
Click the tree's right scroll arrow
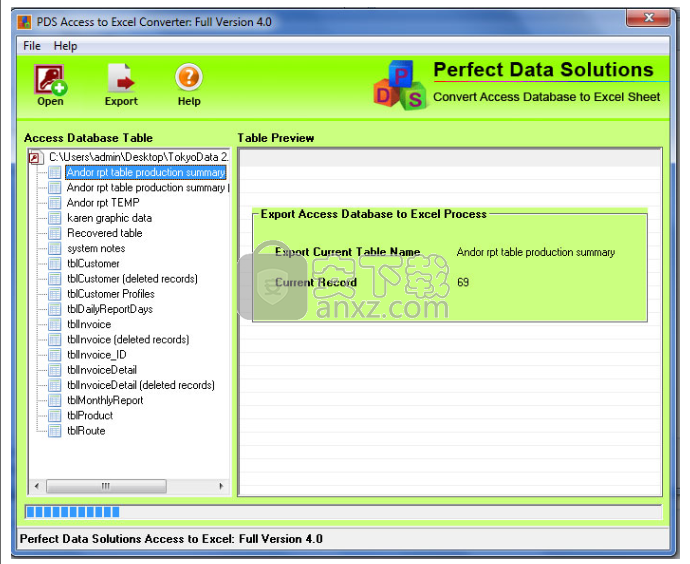click(221, 486)
